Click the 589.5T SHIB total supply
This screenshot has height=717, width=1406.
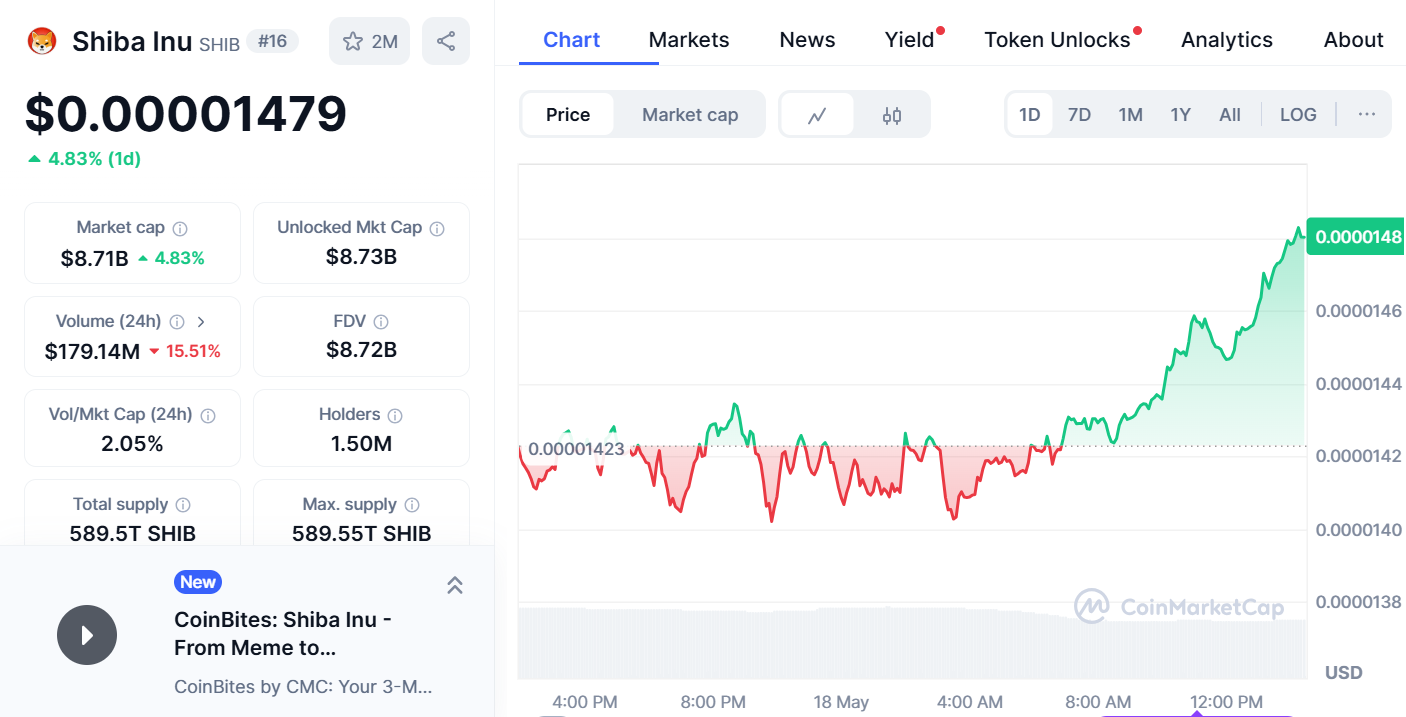[132, 533]
